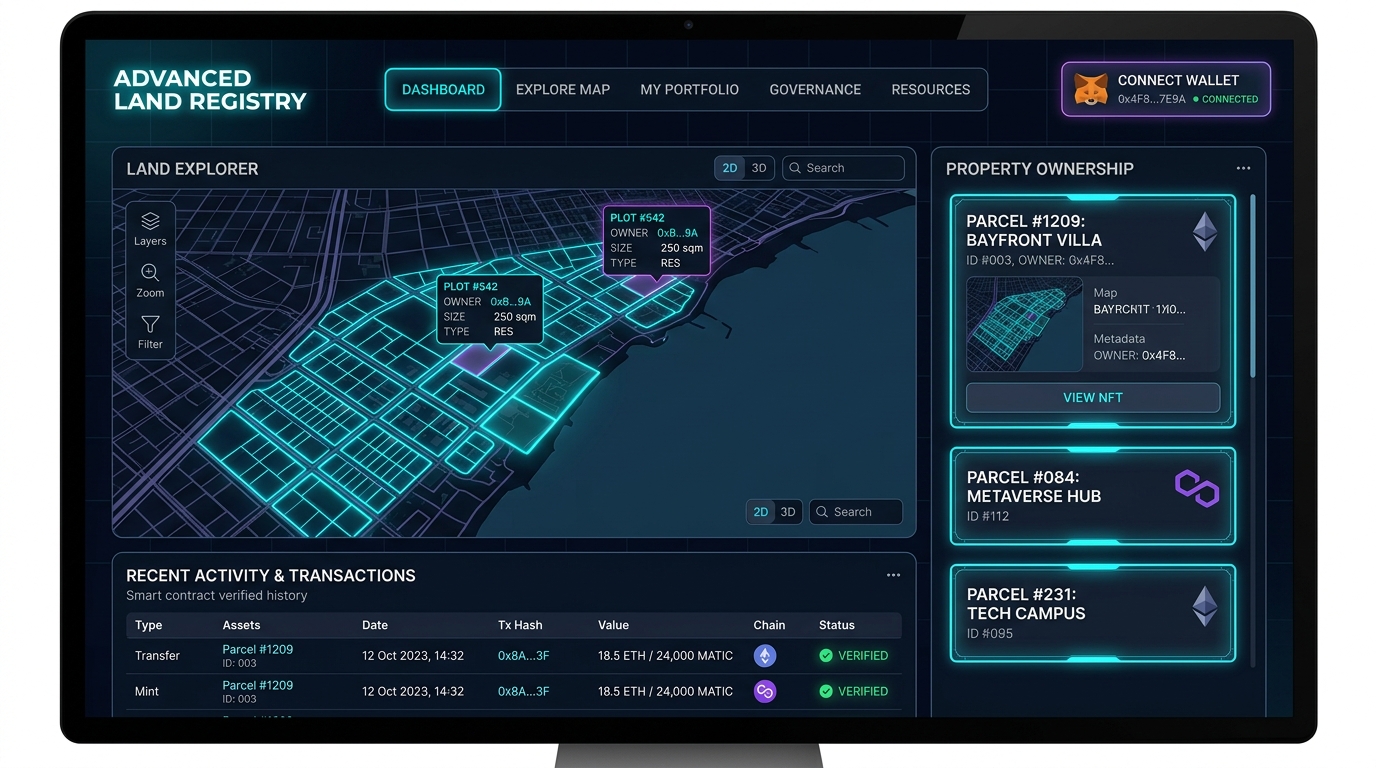Click wallet address 0x4F8...7E9A text

1151,99
